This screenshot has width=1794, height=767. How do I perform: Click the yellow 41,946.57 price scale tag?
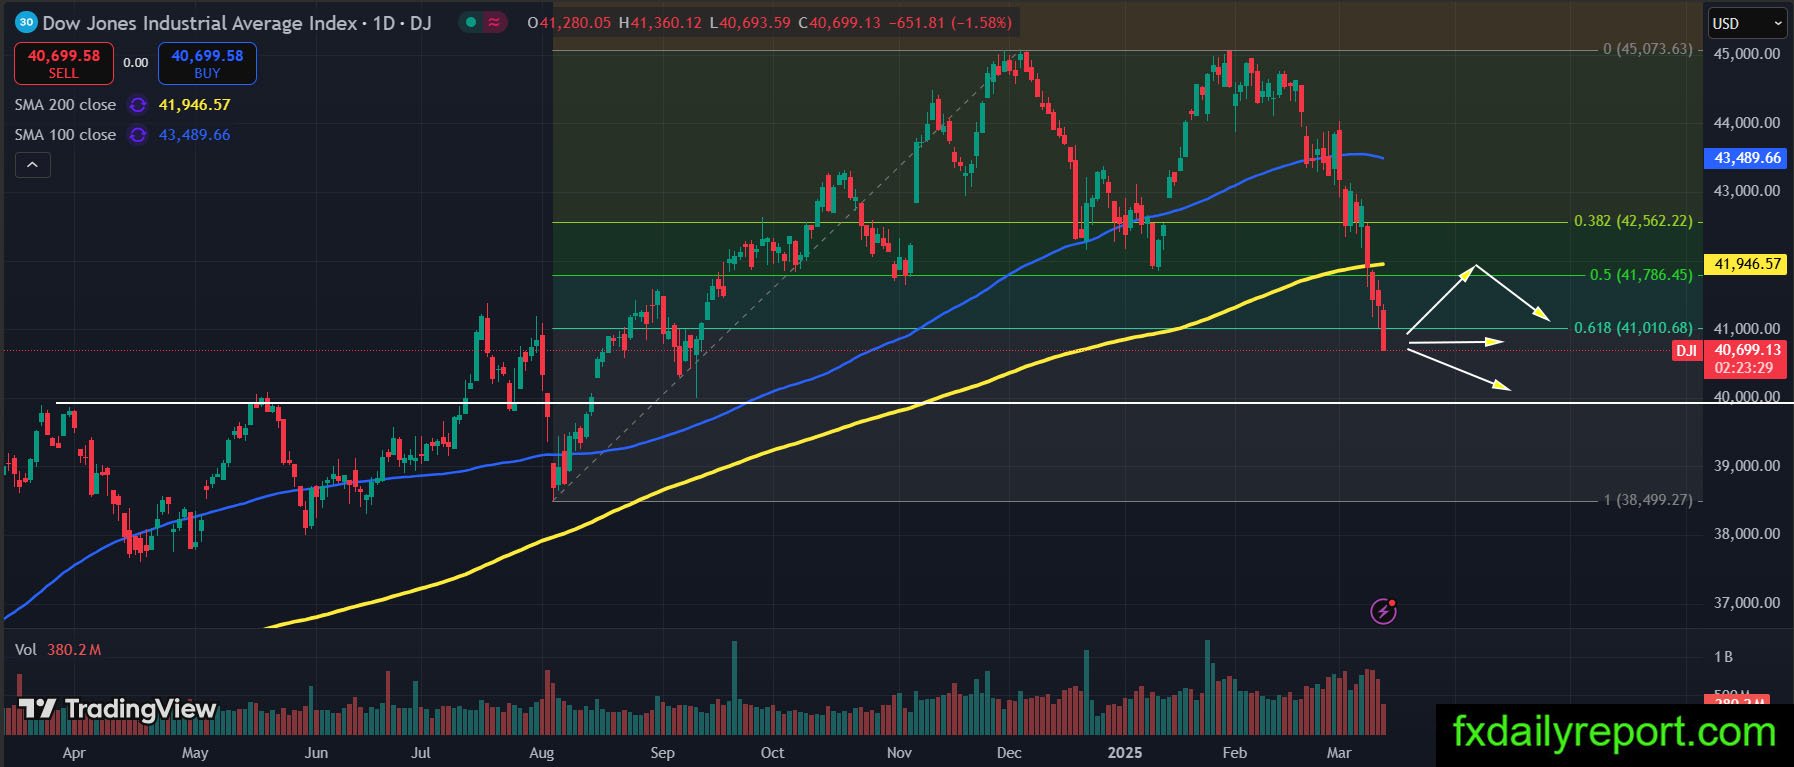click(1747, 264)
